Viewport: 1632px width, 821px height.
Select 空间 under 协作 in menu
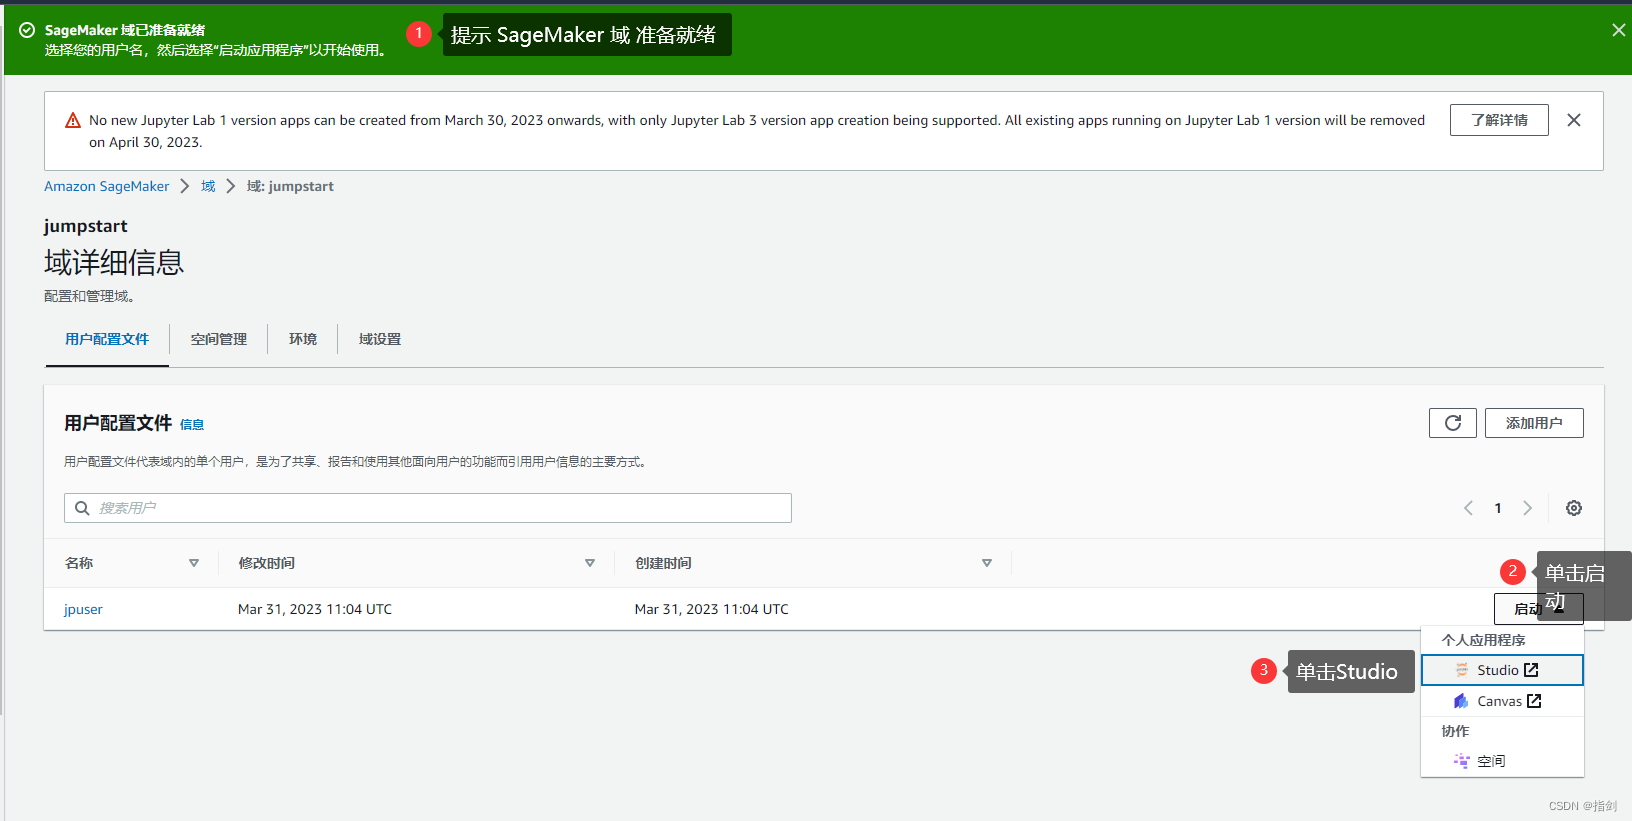(1502, 761)
